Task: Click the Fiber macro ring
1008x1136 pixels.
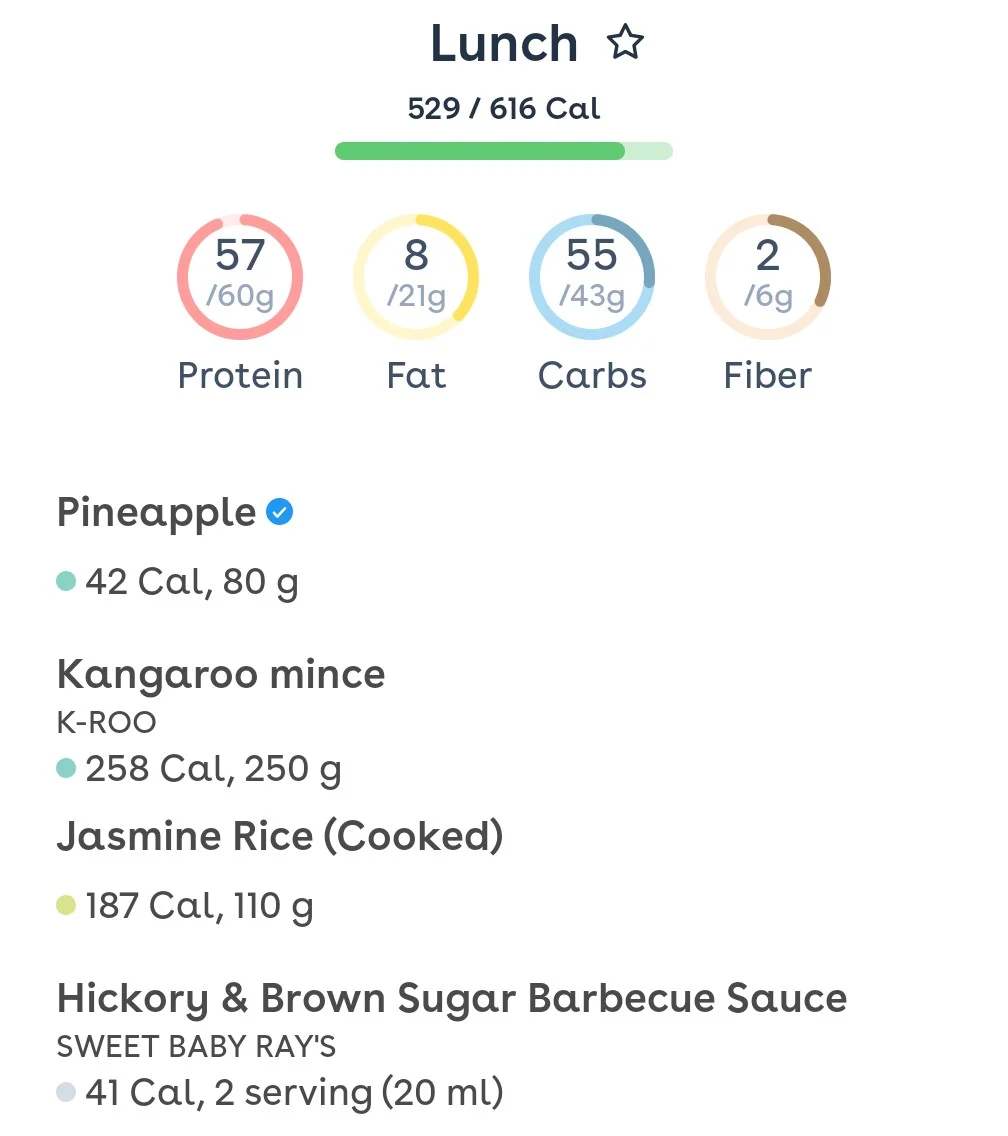Action: point(768,277)
